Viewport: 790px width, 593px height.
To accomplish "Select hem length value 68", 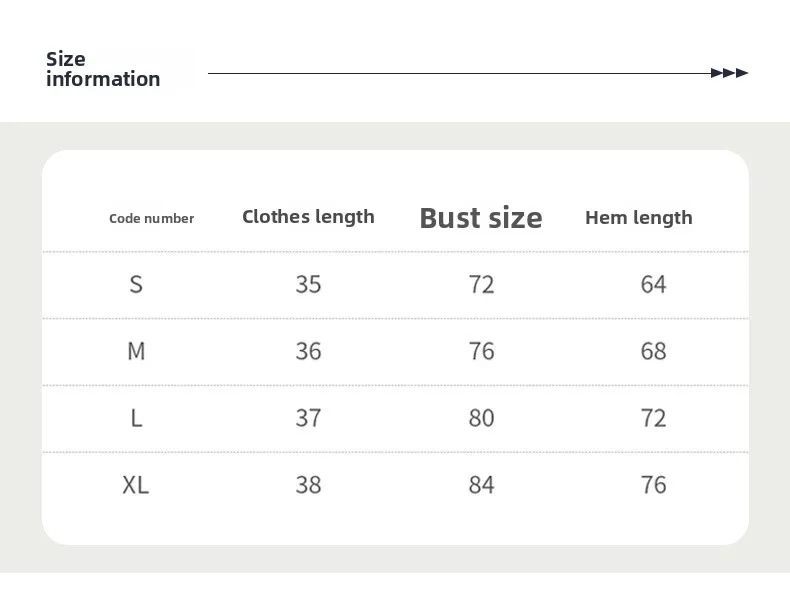I will point(653,351).
